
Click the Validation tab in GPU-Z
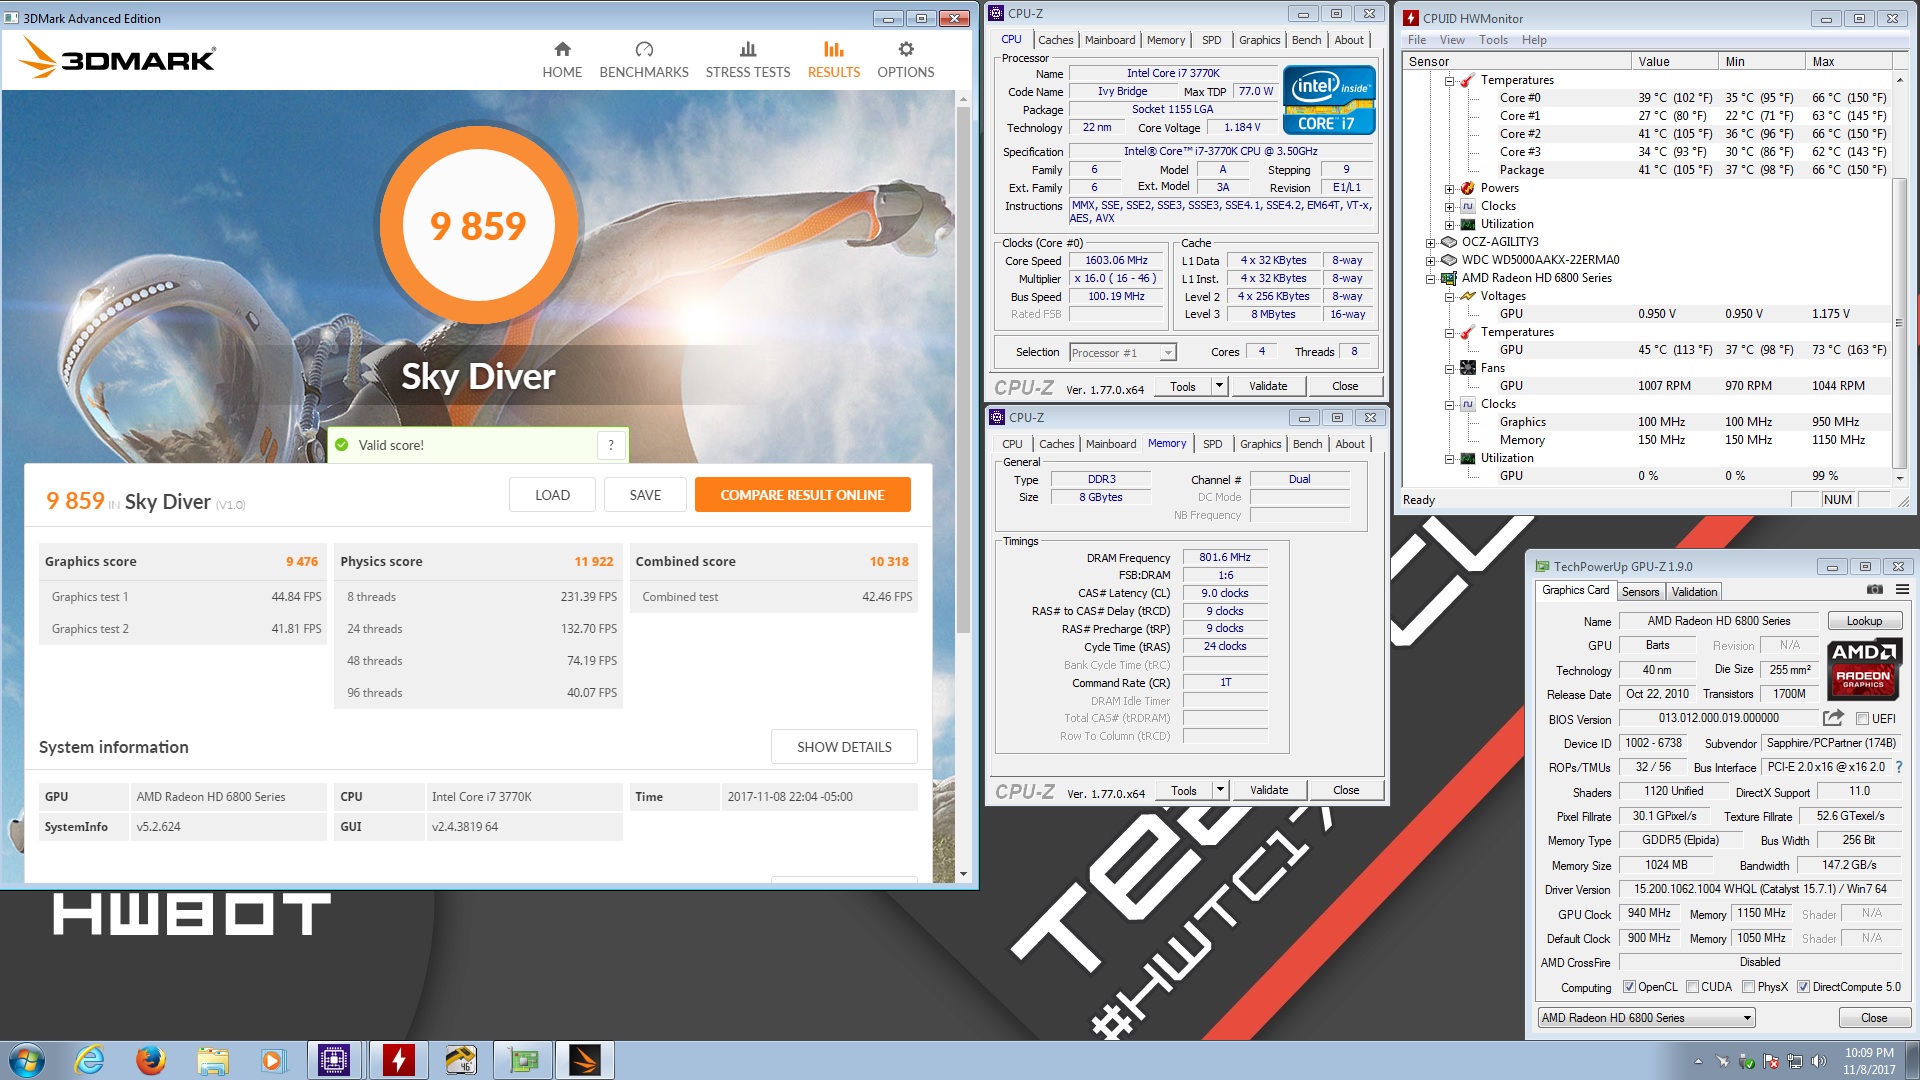pyautogui.click(x=1694, y=592)
